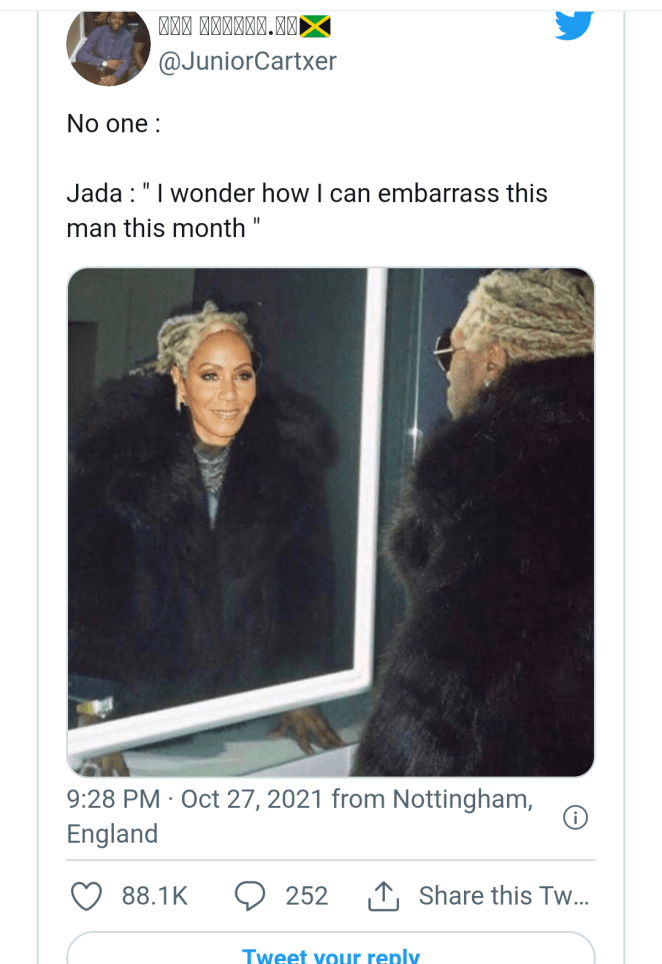The image size is (662, 964).
Task: Click the share arrow icon
Action: tap(384, 896)
